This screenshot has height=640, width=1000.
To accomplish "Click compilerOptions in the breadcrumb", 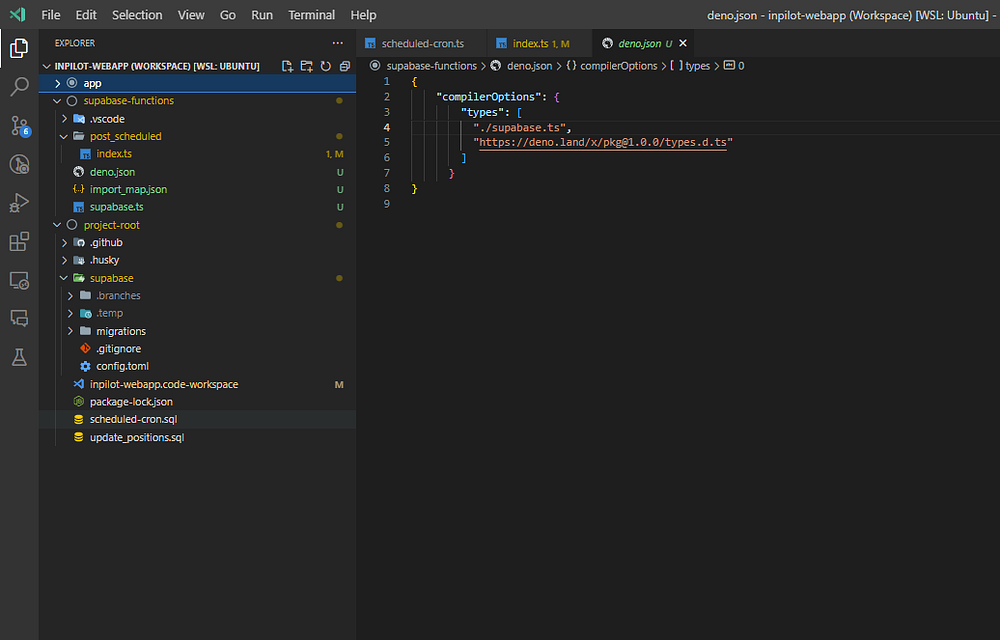I will pos(618,66).
